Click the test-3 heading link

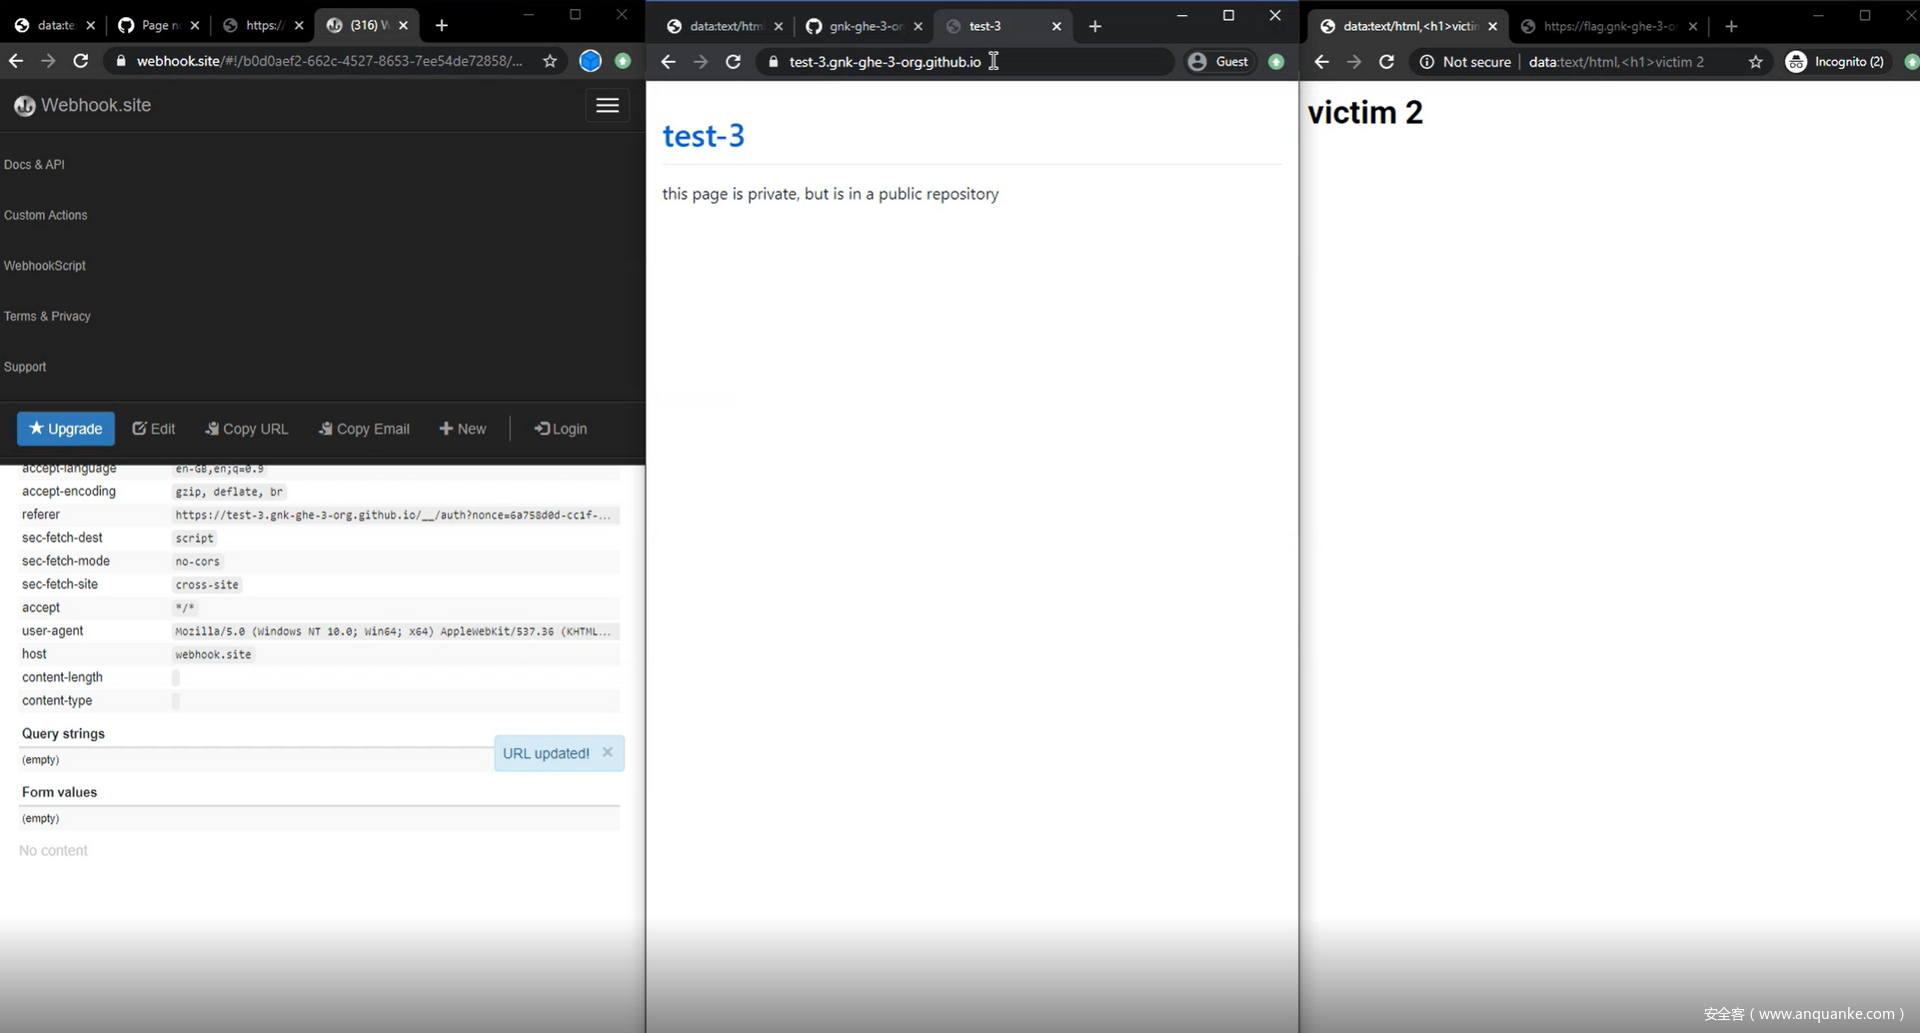[703, 136]
